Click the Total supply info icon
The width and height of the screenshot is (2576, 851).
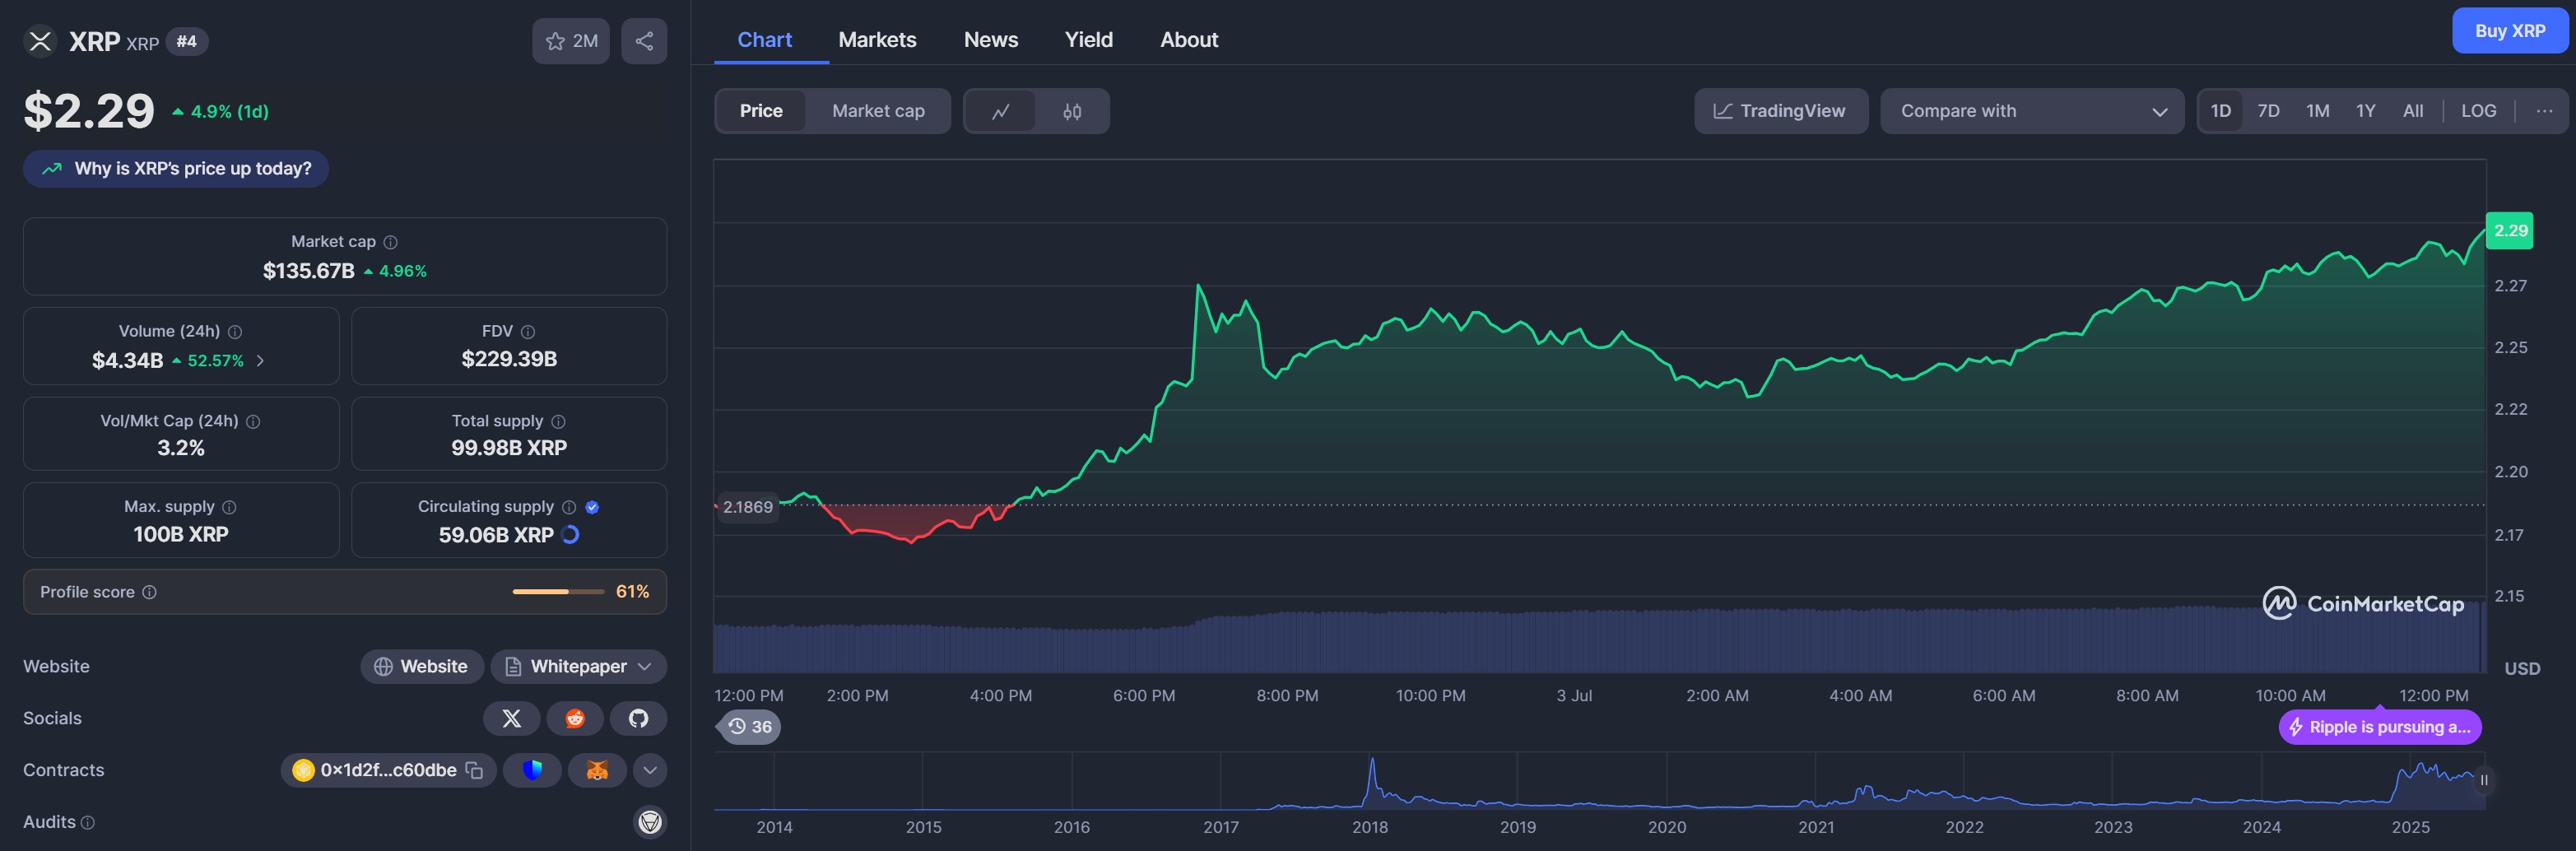point(559,422)
